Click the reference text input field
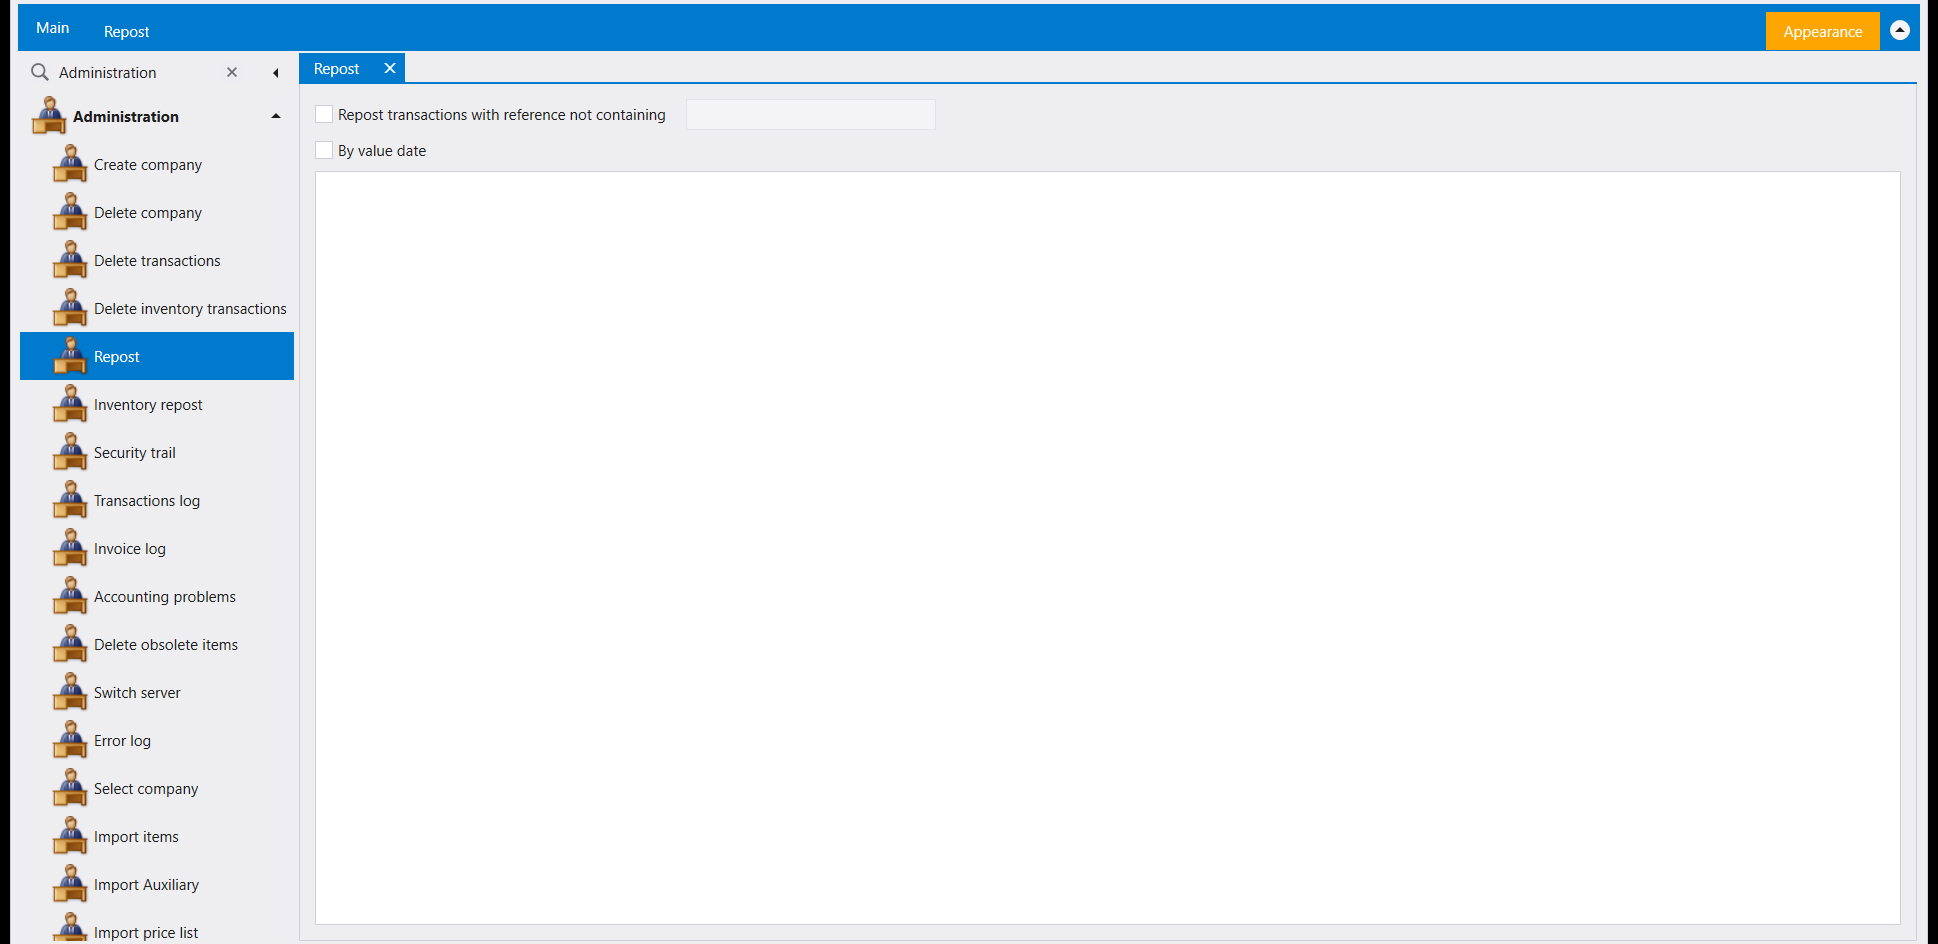 coord(811,114)
